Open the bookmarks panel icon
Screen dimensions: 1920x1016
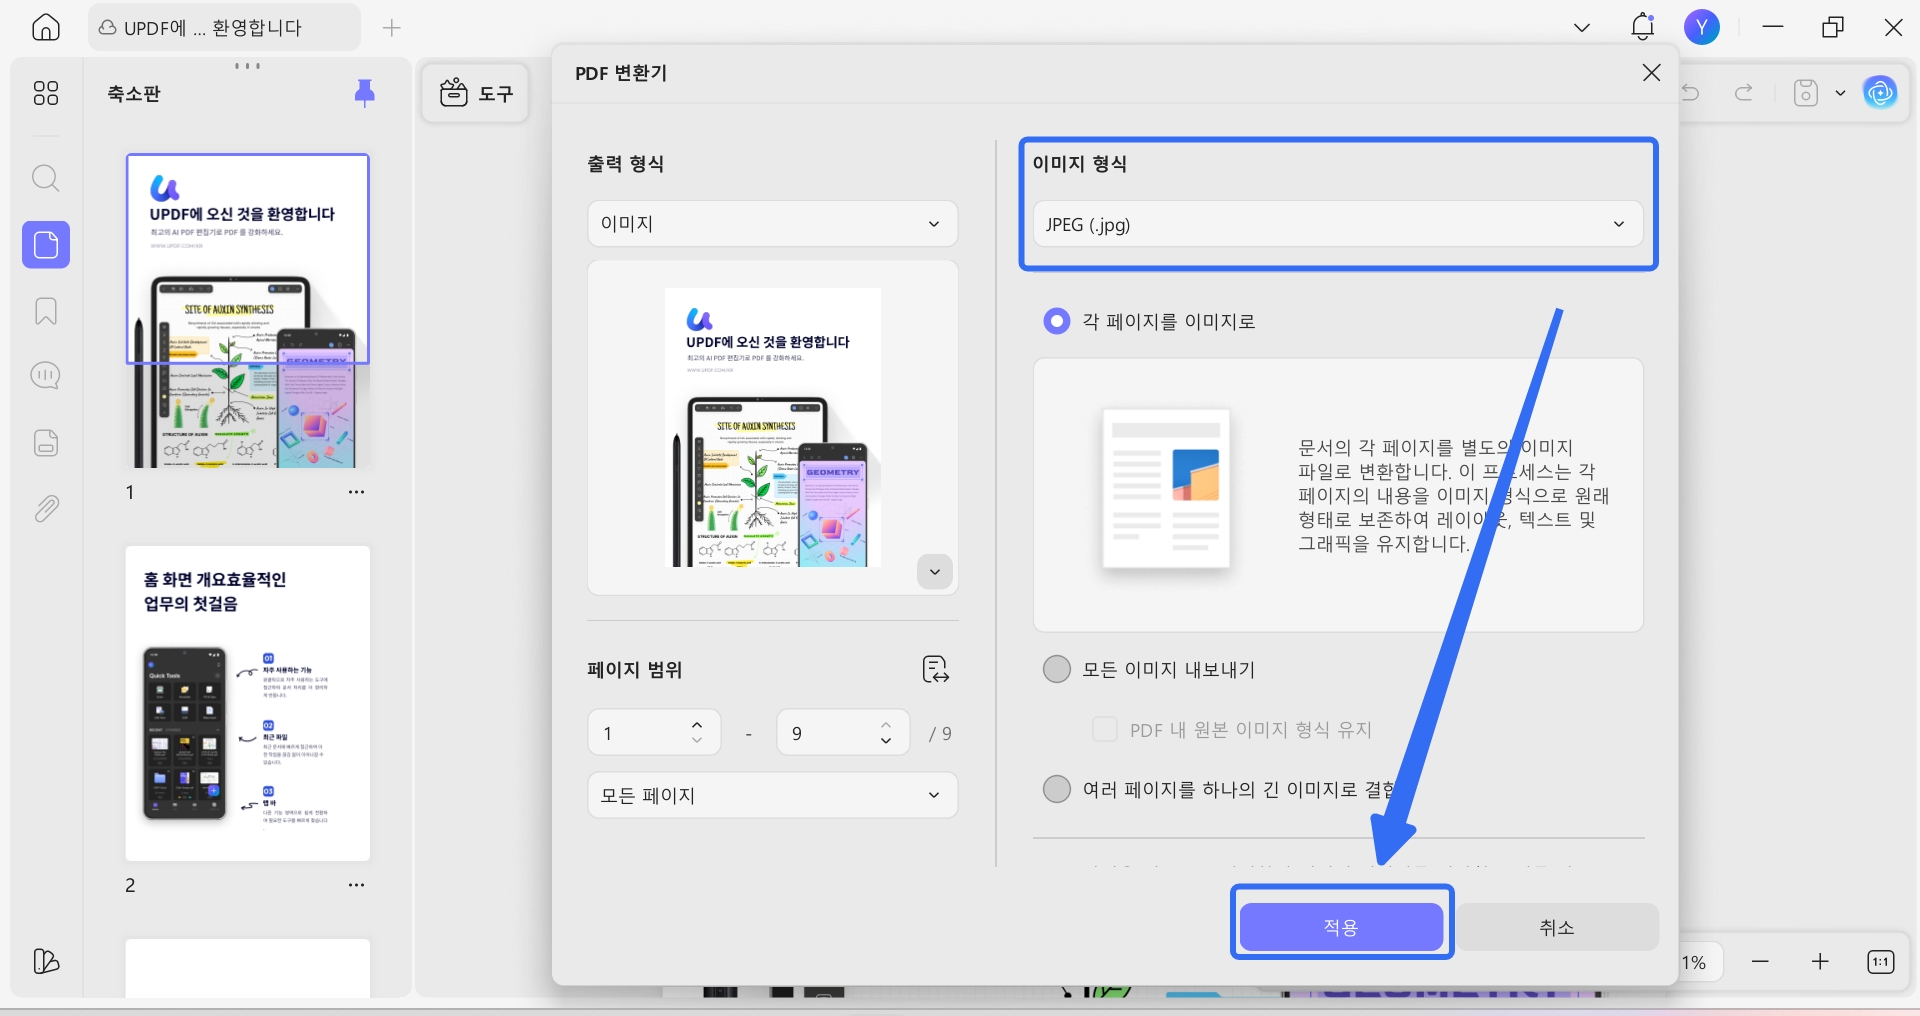(x=46, y=311)
